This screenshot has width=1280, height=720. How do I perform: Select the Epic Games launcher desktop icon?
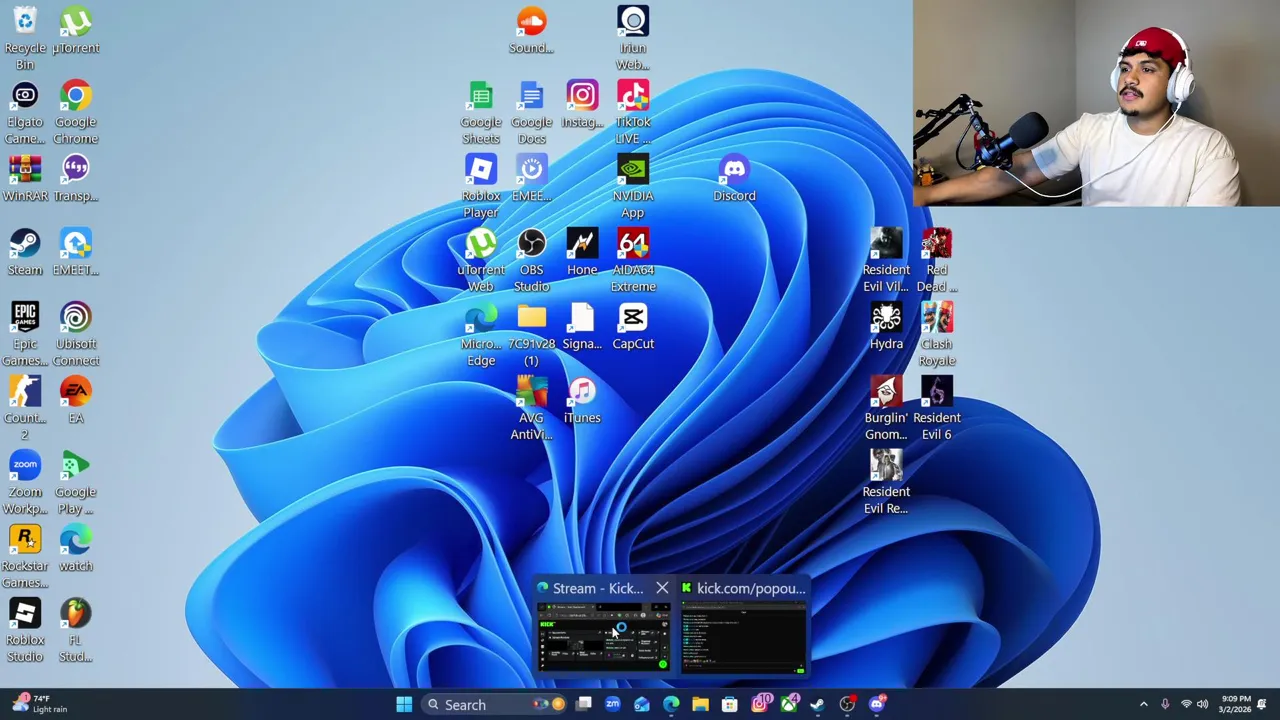click(x=25, y=334)
